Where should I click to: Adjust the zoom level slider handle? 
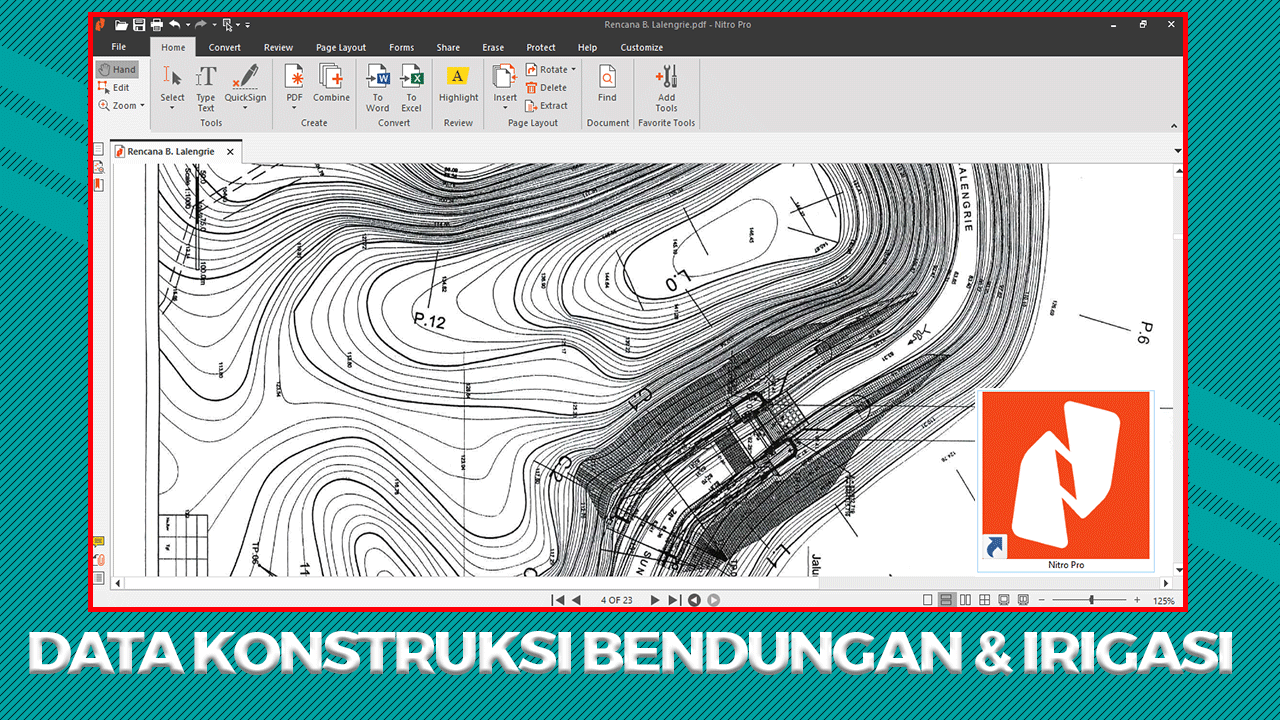[1091, 600]
